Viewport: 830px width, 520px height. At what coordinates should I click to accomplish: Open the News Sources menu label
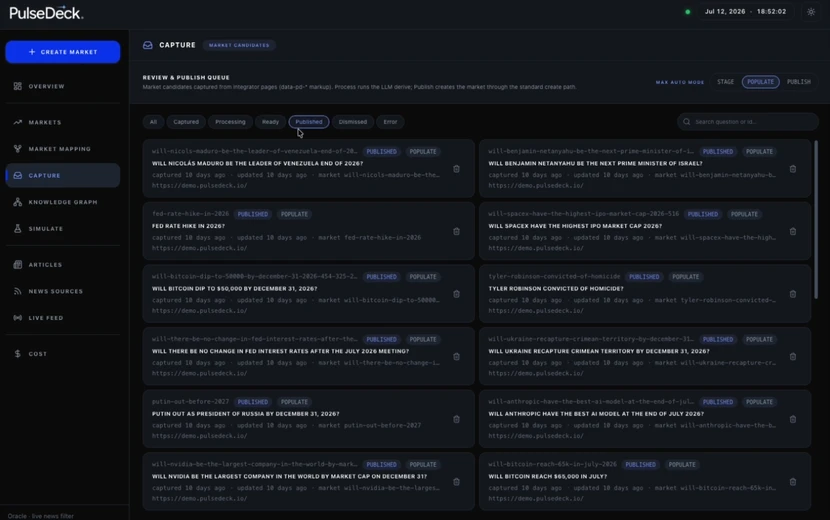pyautogui.click(x=56, y=291)
